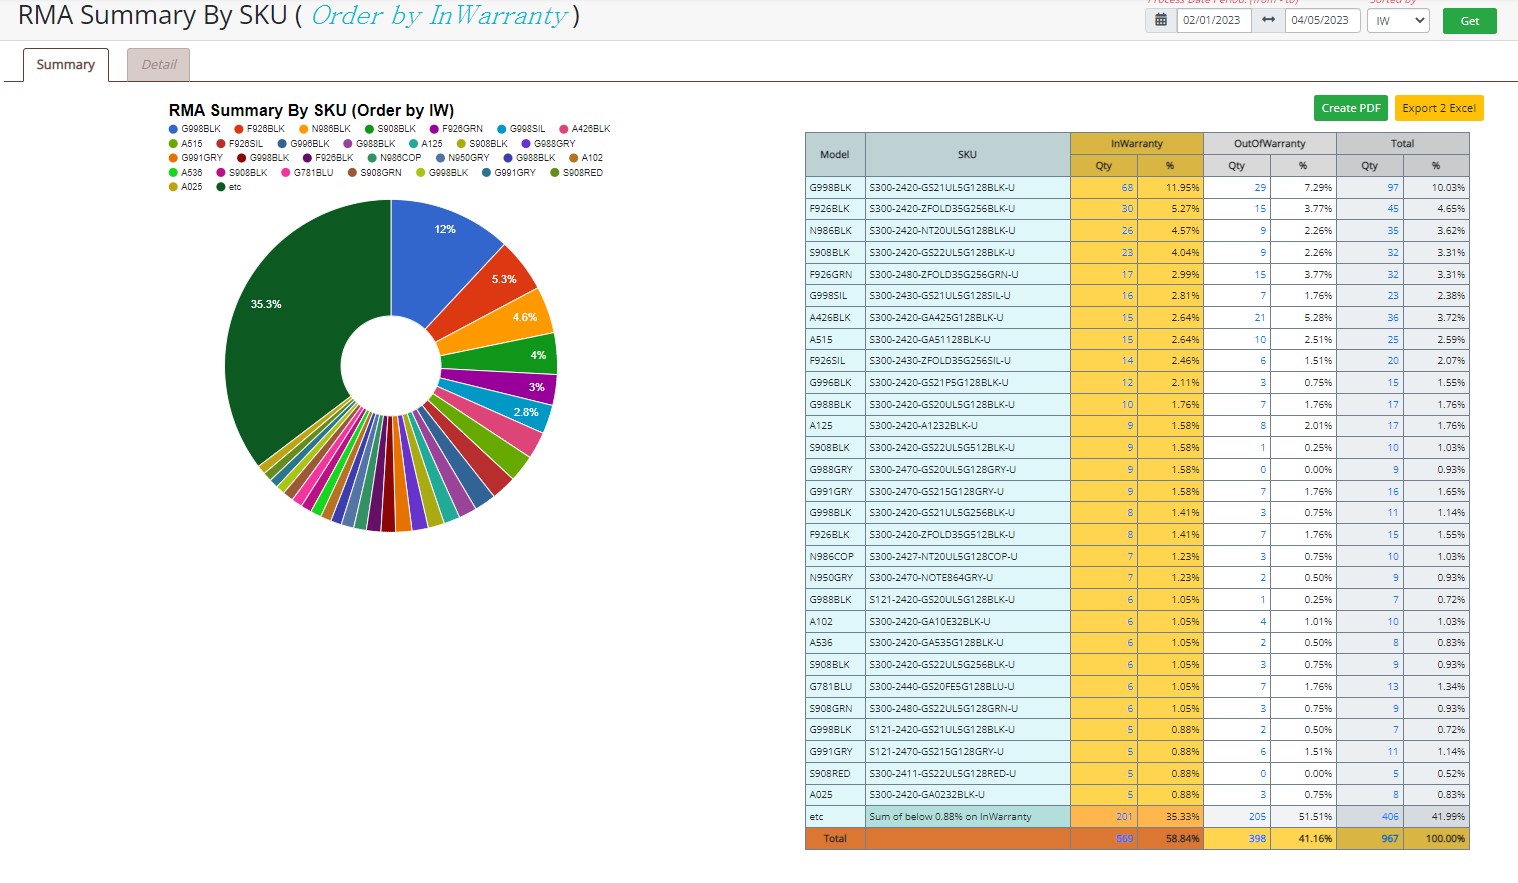The image size is (1518, 883).
Task: Toggle F926SIL legend entry
Action: point(240,144)
